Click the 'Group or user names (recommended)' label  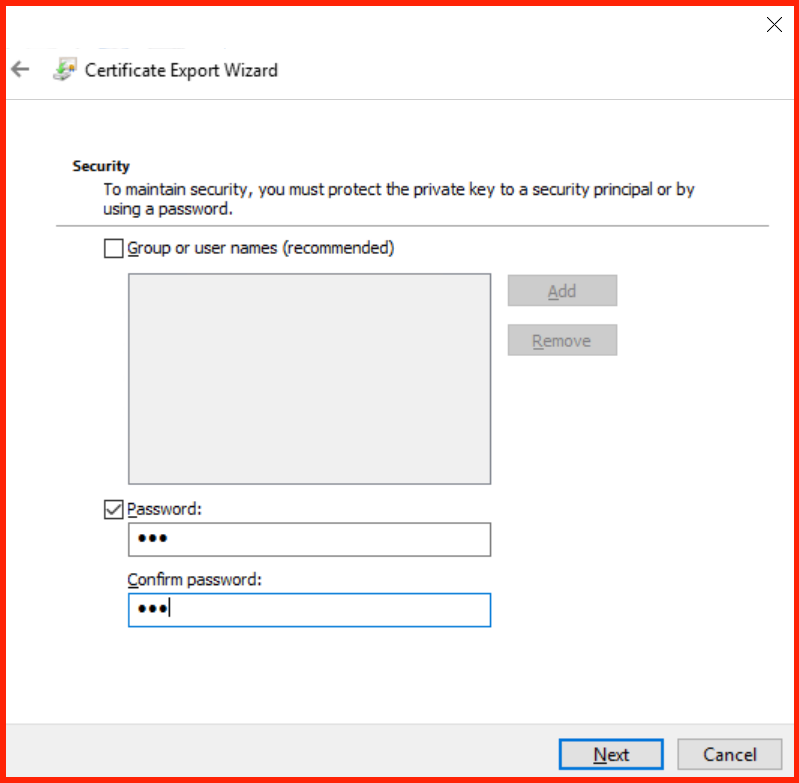click(261, 248)
